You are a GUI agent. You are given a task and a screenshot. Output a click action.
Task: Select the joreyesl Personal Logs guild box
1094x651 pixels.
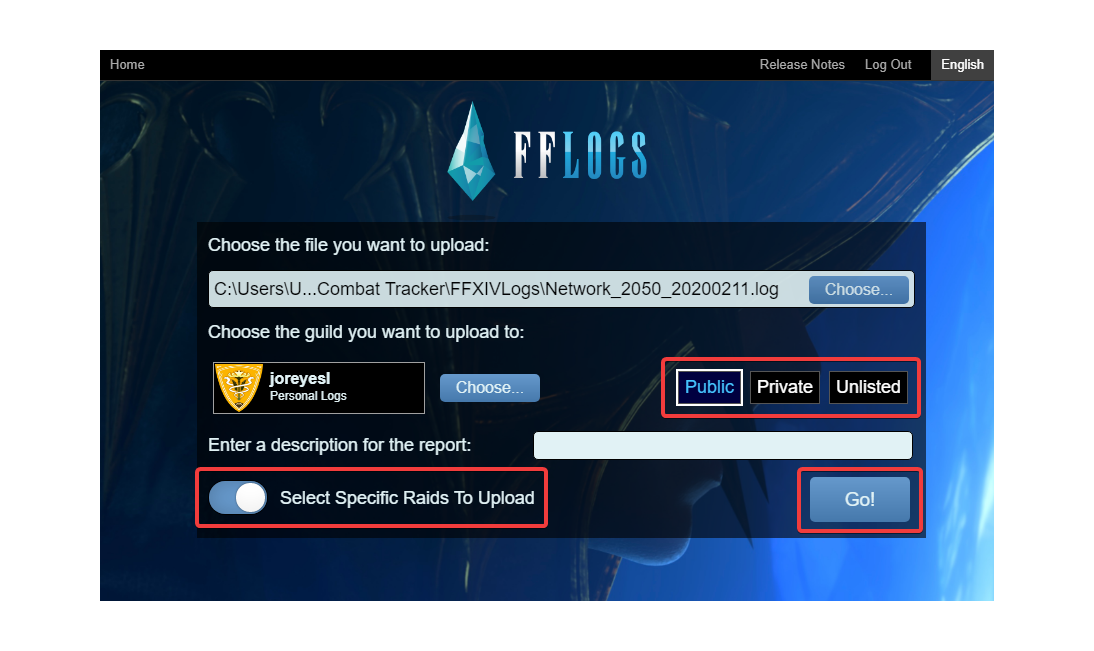tap(319, 388)
